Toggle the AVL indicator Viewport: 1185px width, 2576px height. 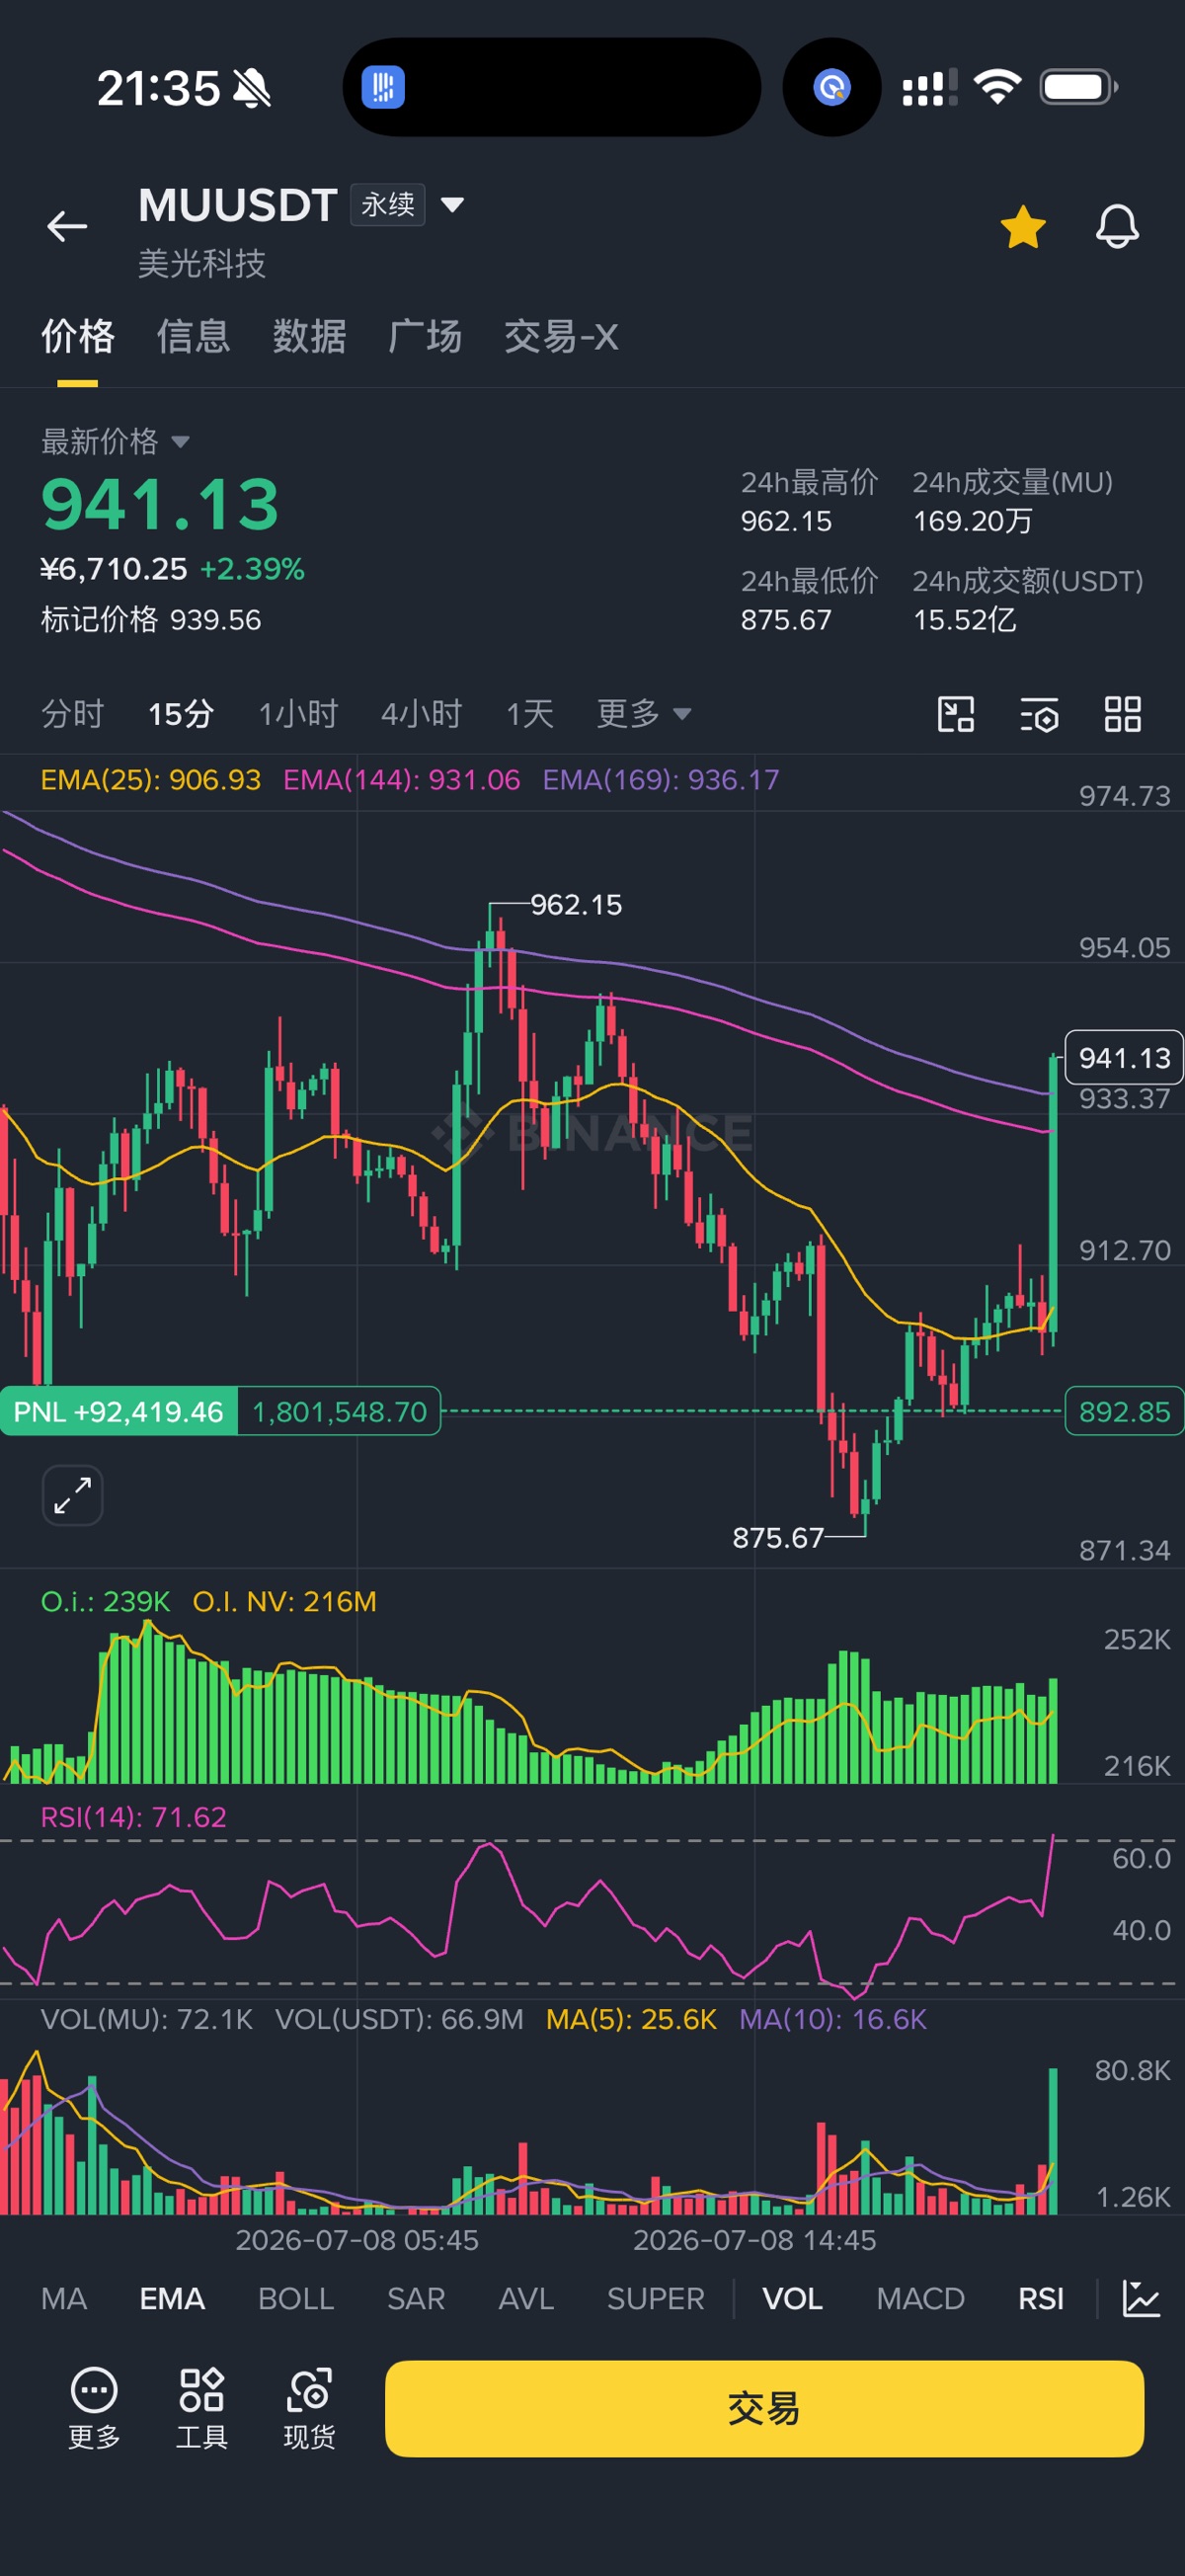click(526, 2298)
